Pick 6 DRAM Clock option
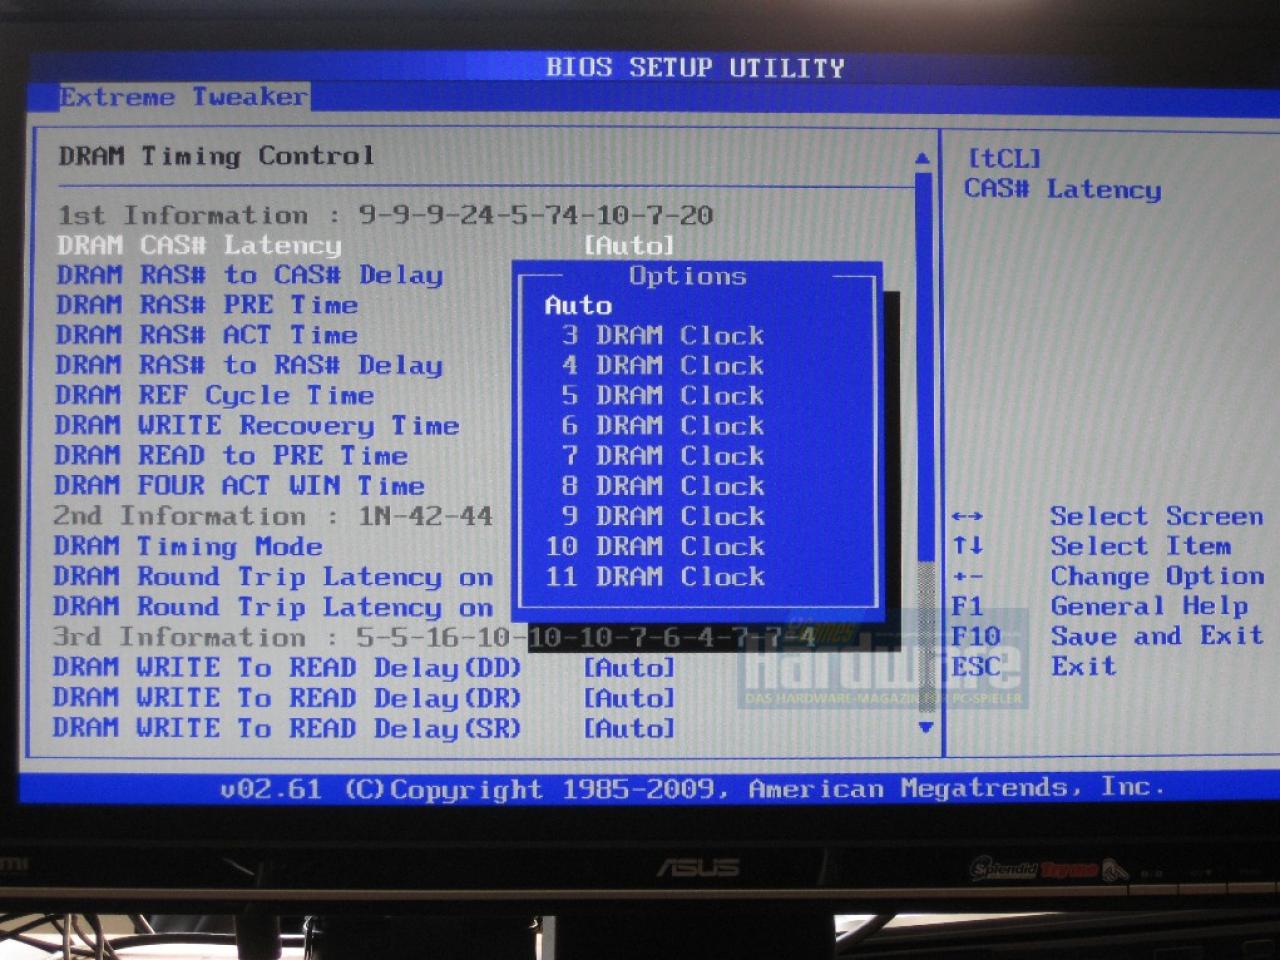The image size is (1280, 960). pyautogui.click(x=662, y=425)
